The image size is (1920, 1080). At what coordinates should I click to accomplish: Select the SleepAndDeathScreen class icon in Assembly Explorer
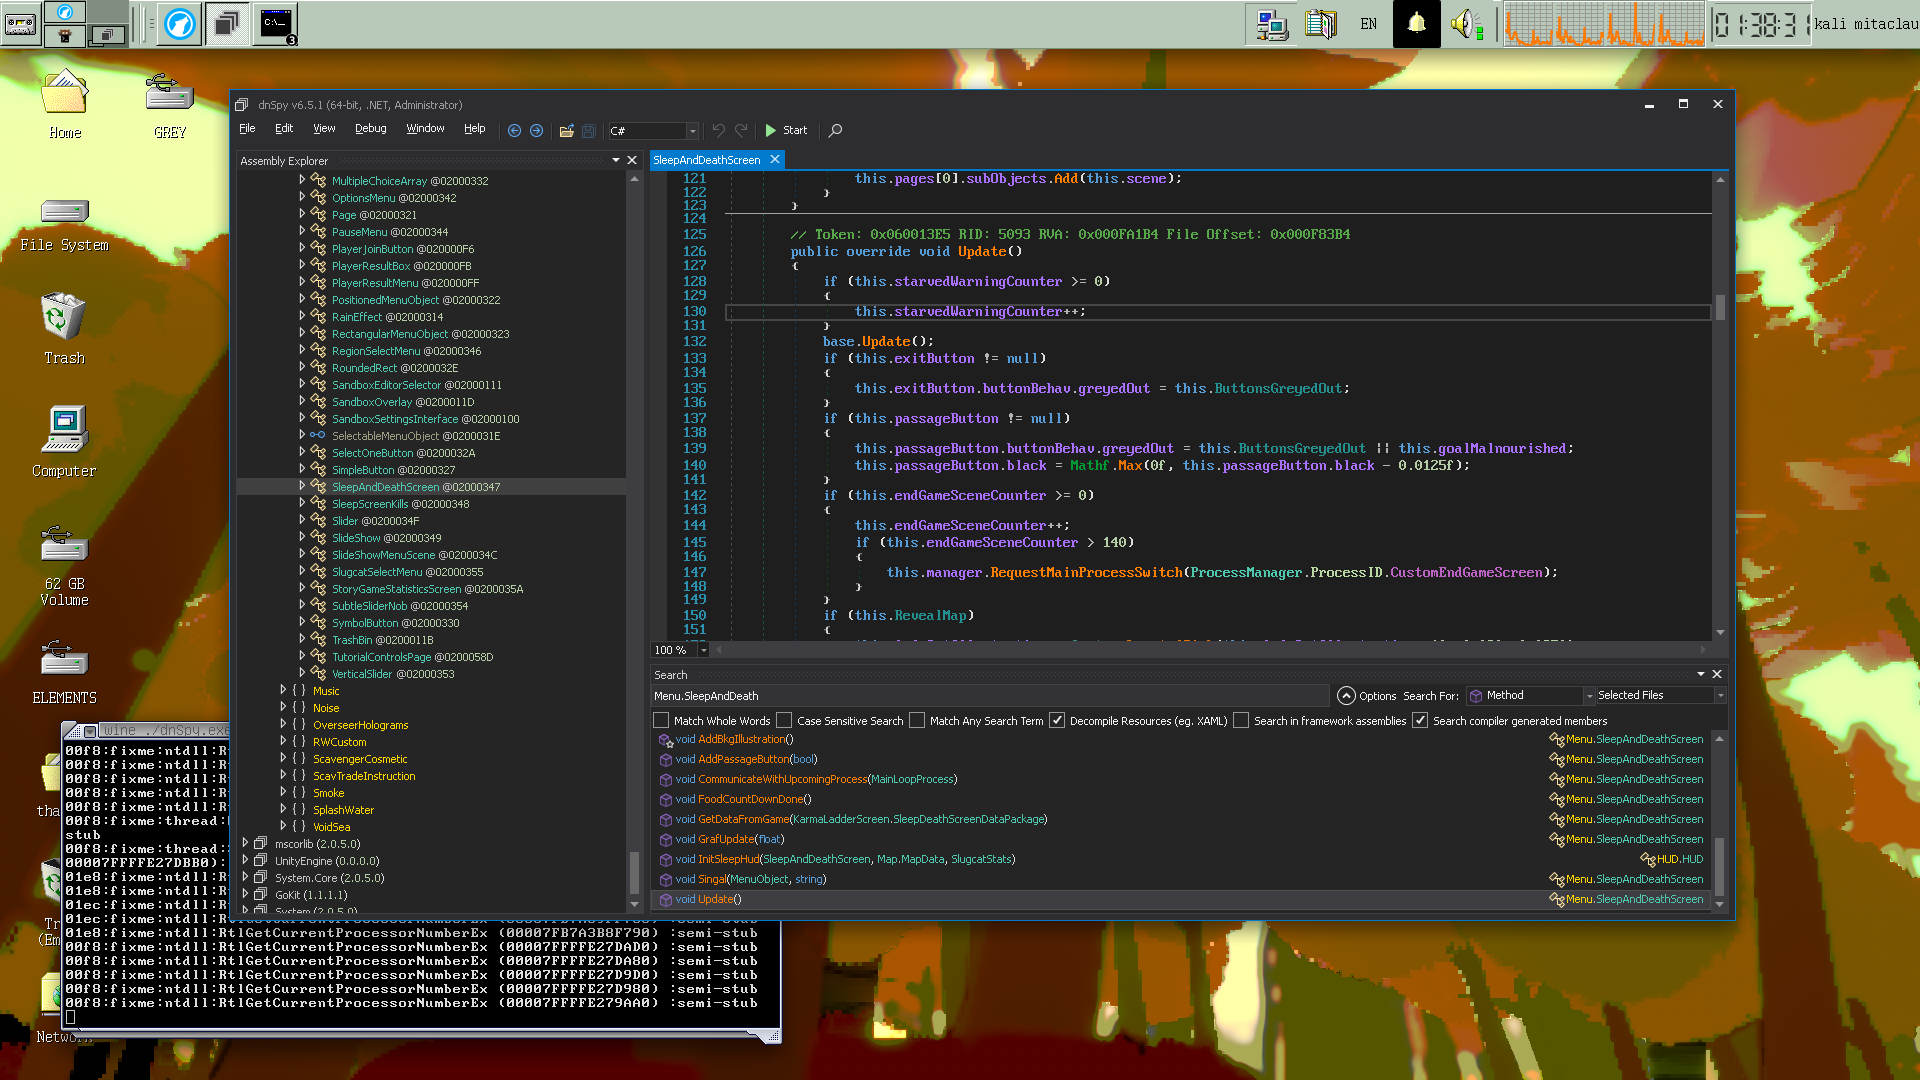pyautogui.click(x=320, y=486)
